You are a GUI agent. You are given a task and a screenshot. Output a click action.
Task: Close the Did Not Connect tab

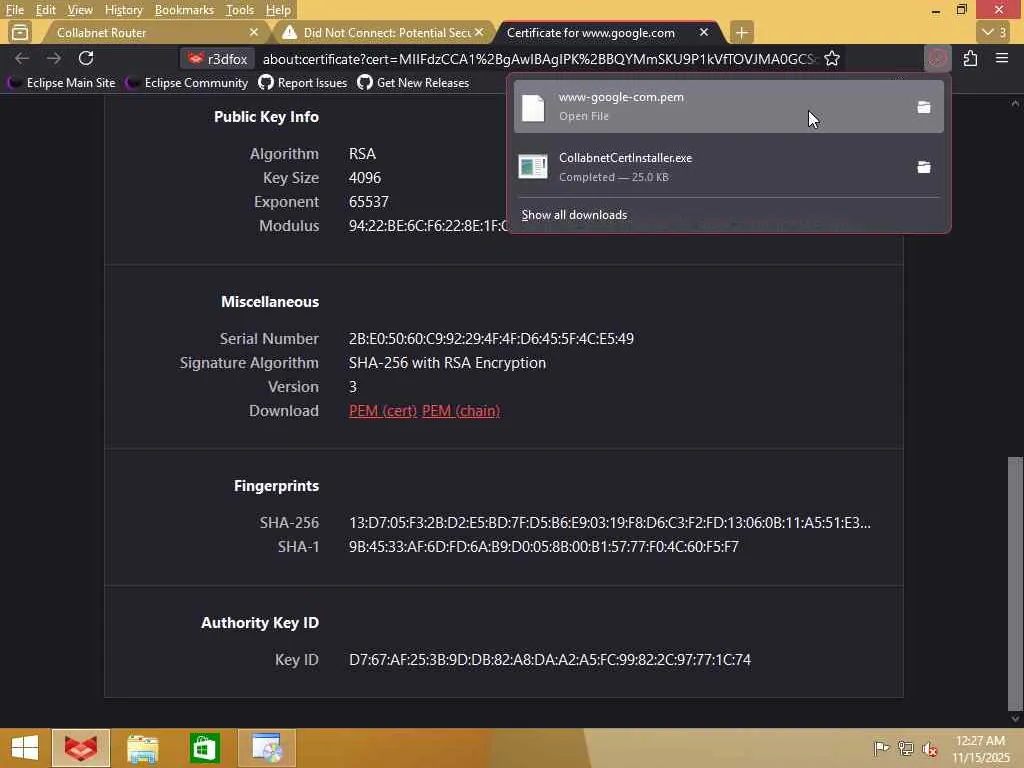click(479, 32)
